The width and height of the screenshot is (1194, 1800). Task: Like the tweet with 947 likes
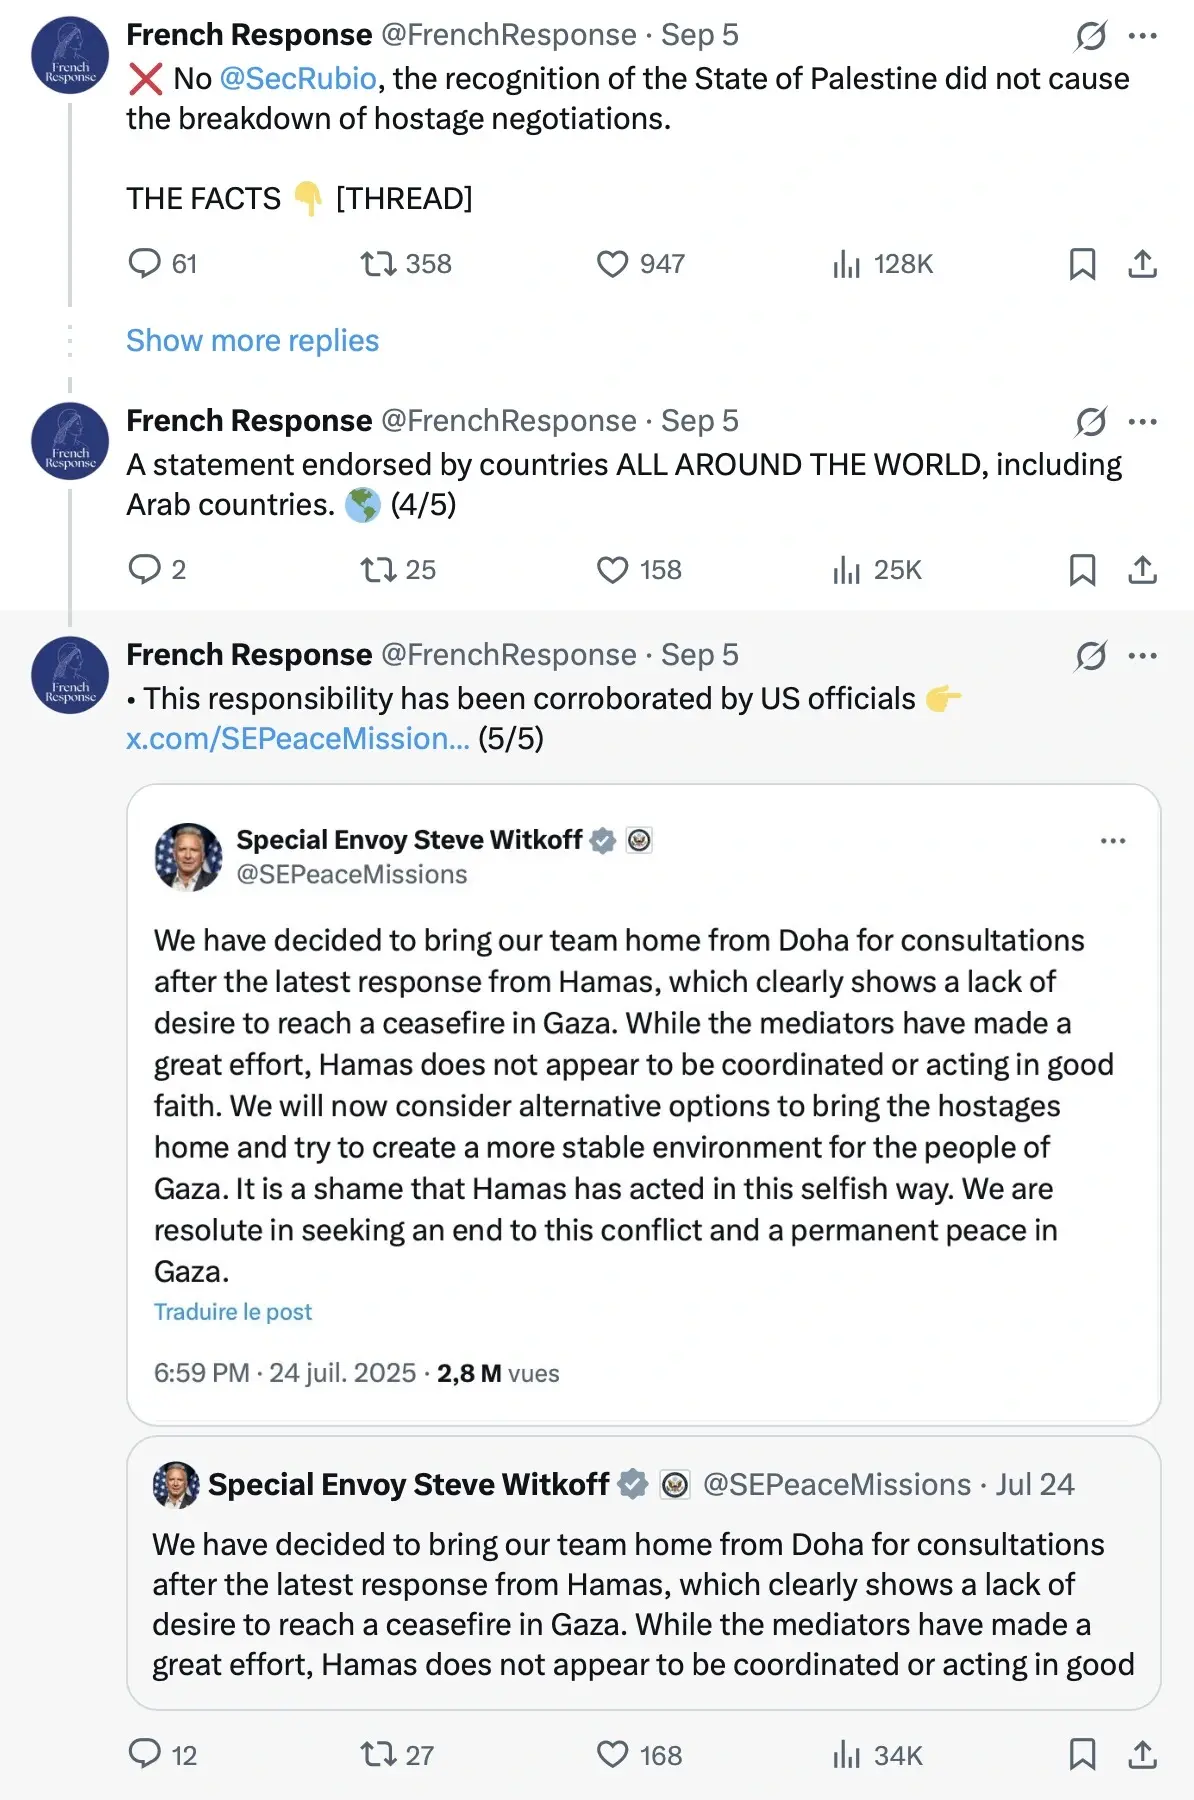[612, 264]
